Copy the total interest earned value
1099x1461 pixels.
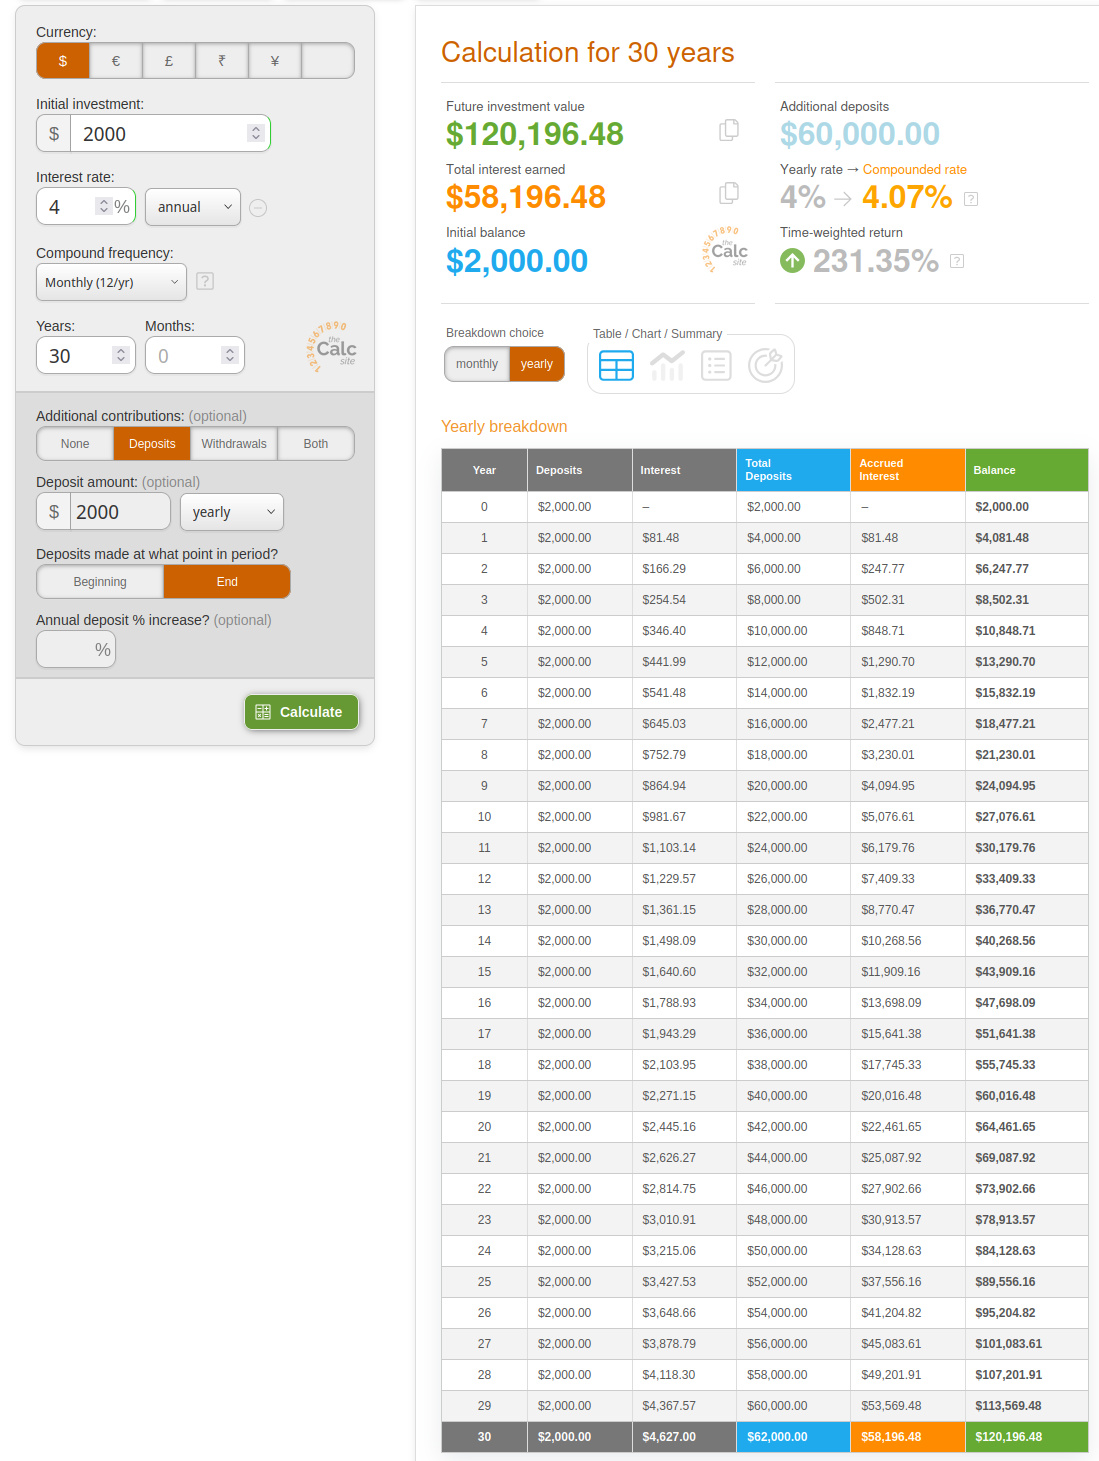(729, 193)
